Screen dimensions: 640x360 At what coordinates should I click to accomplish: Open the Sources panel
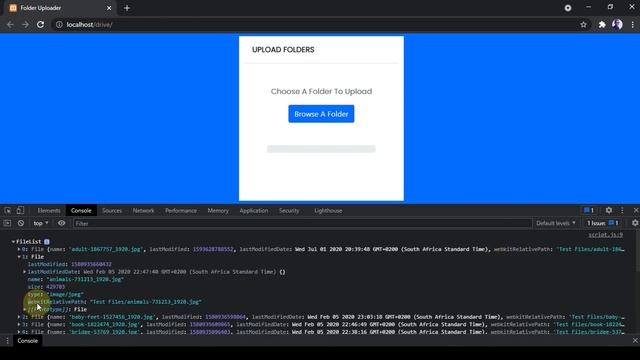coord(112,211)
